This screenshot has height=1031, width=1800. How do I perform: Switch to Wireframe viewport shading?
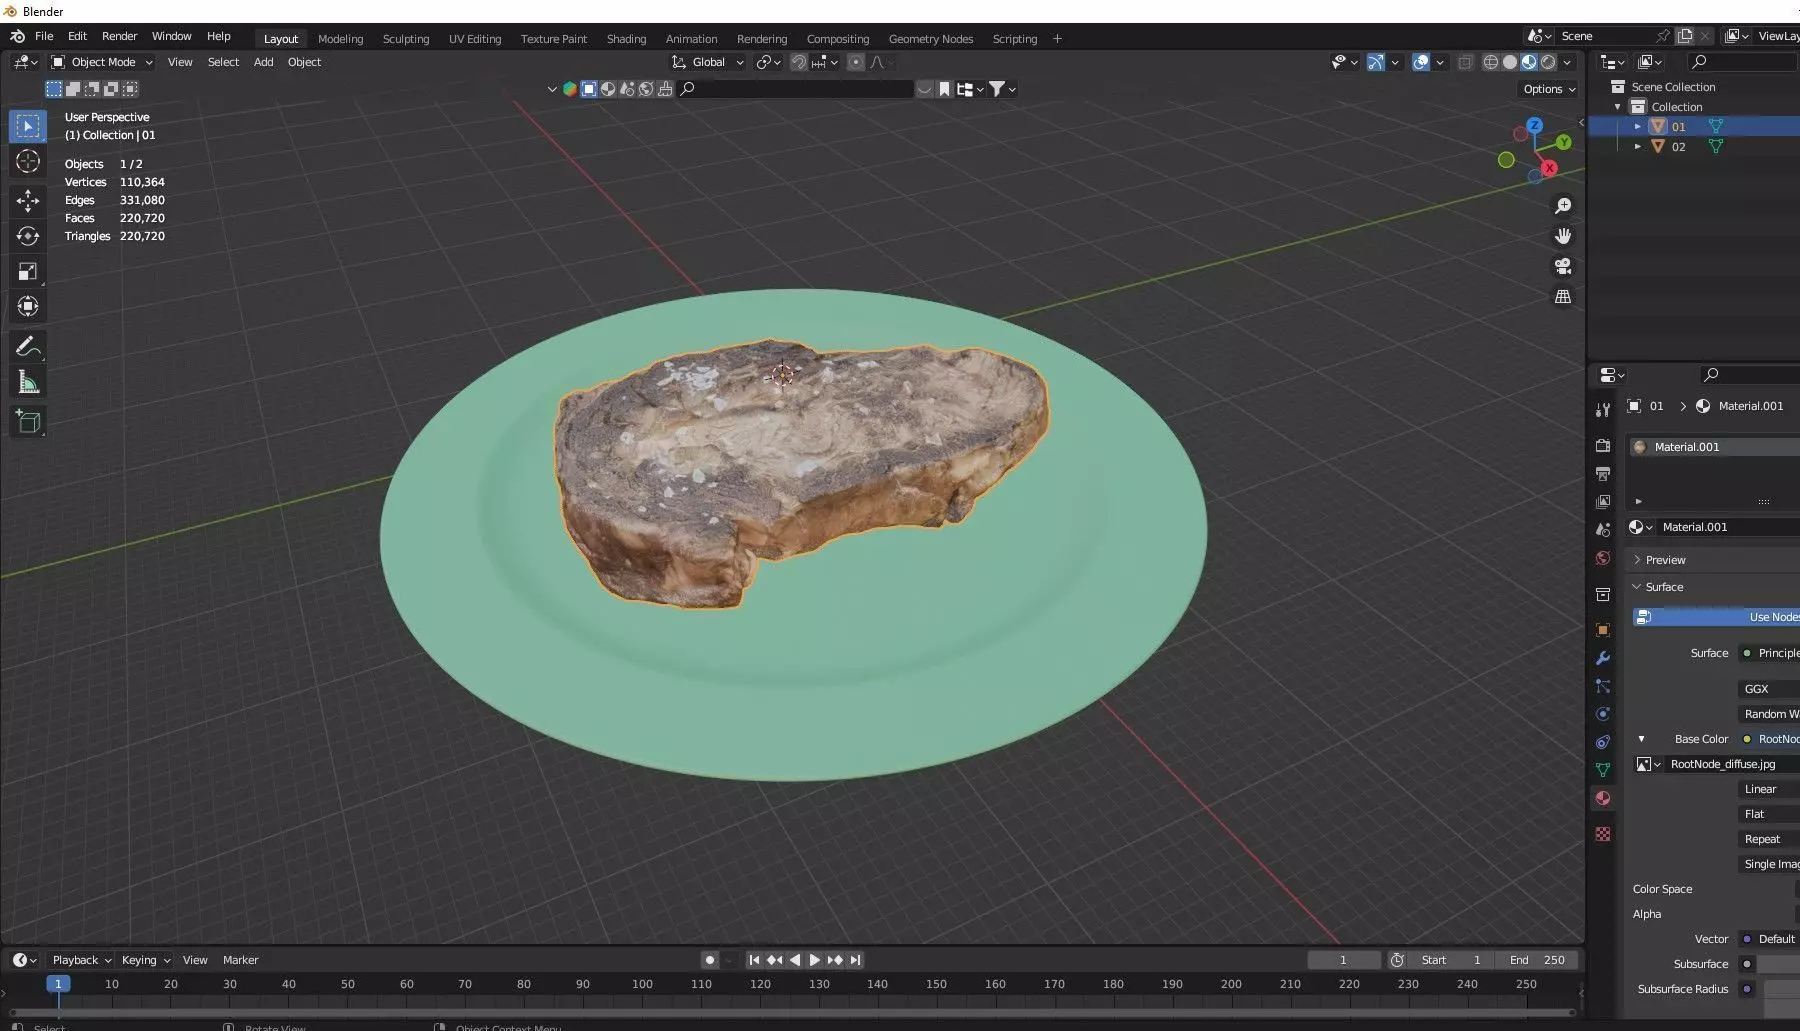[x=1491, y=62]
